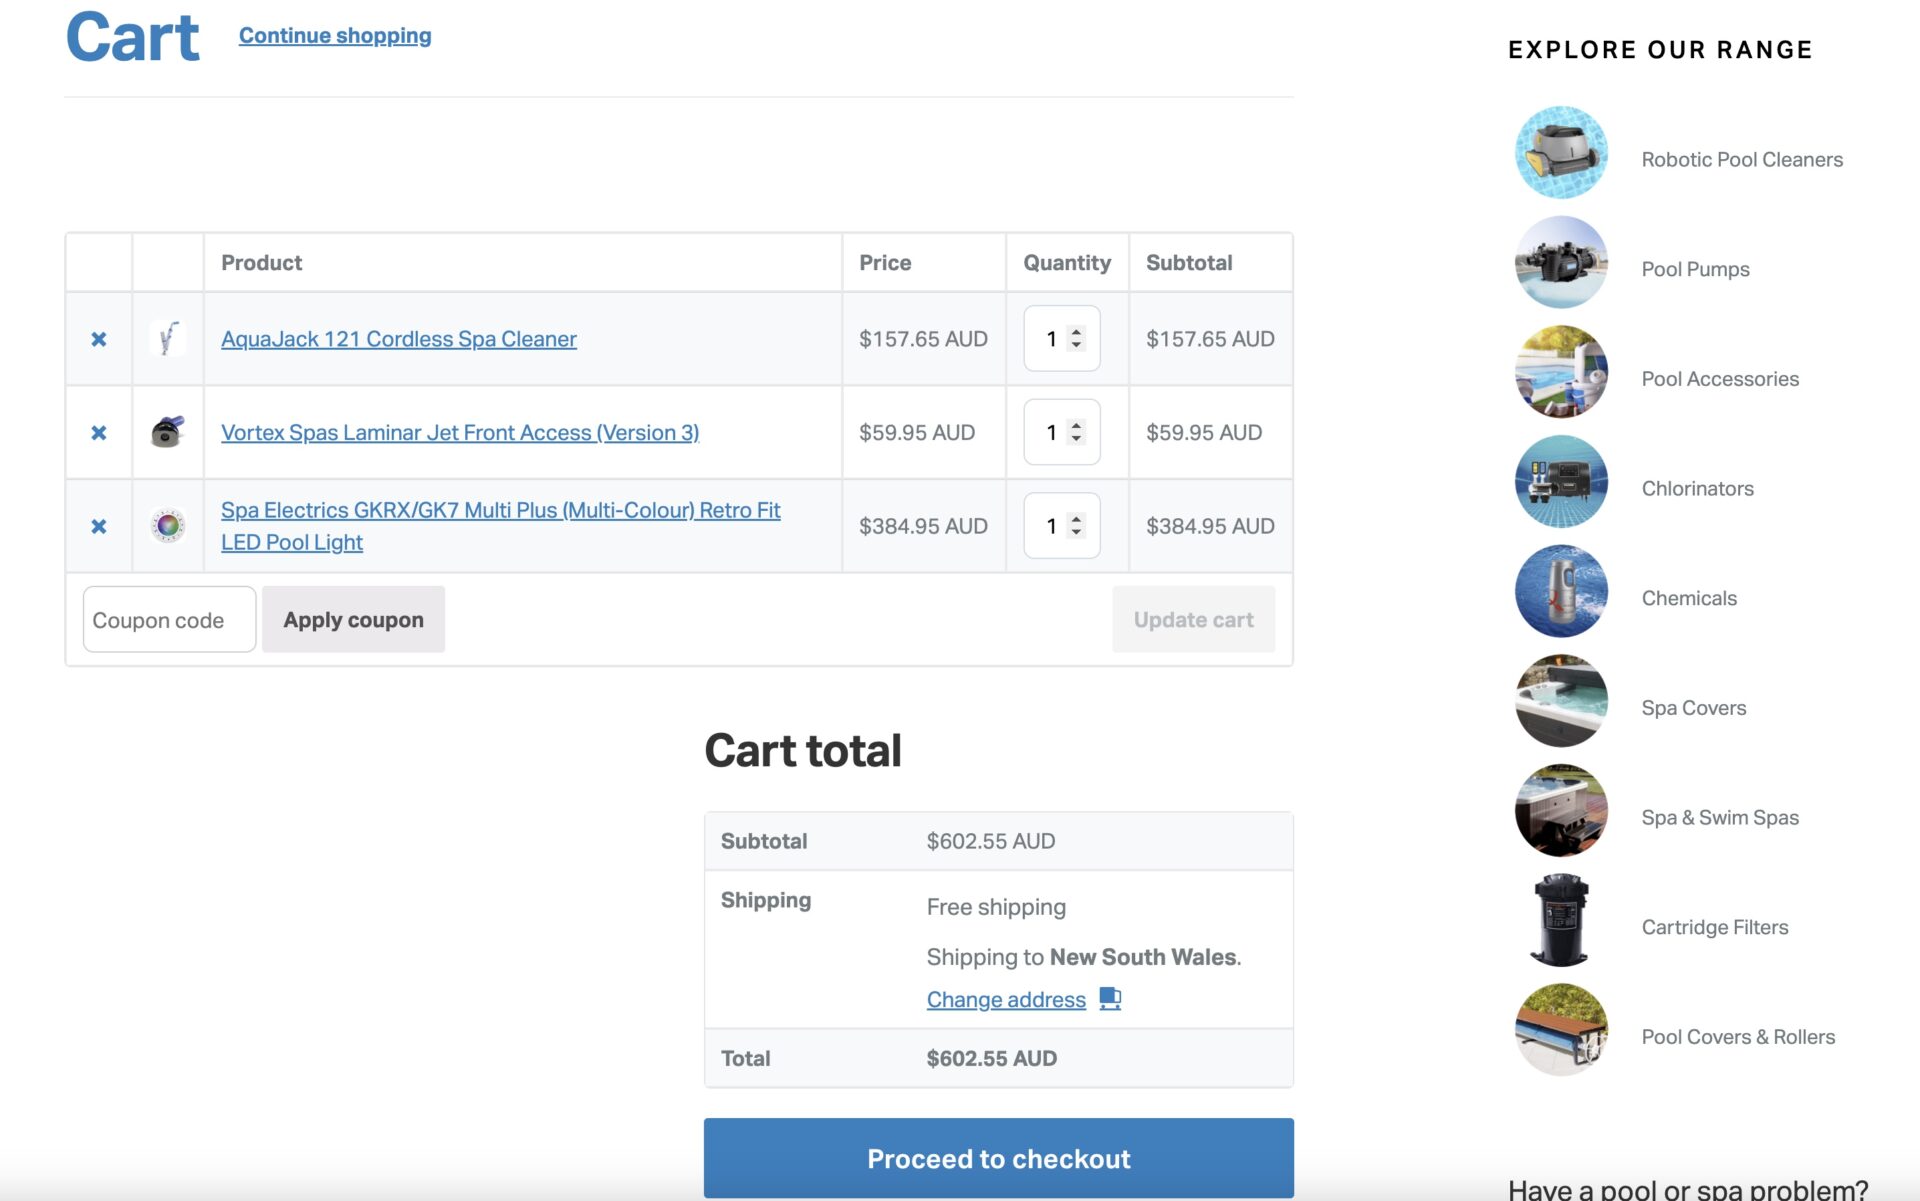Go to Spa Covers category
This screenshot has width=1920, height=1201.
pyautogui.click(x=1693, y=708)
